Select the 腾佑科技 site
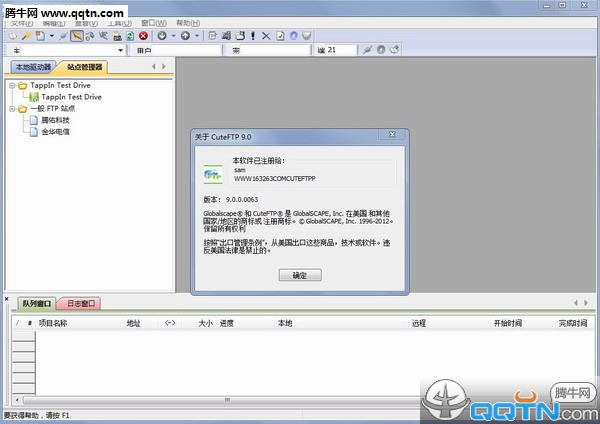 pos(55,120)
